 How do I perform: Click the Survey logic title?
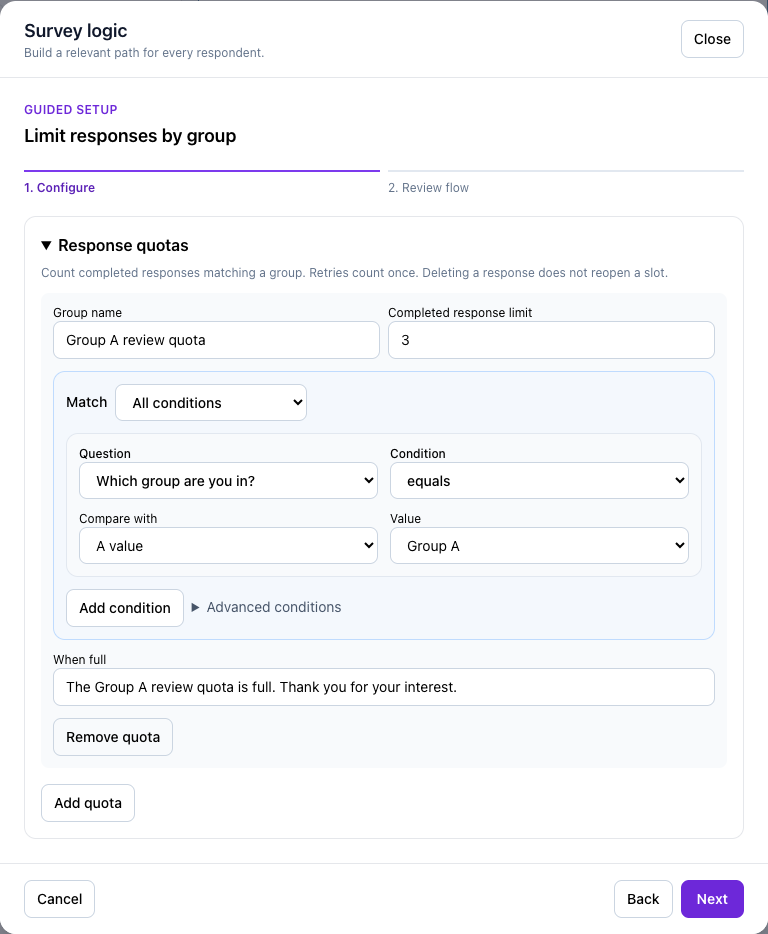76,31
